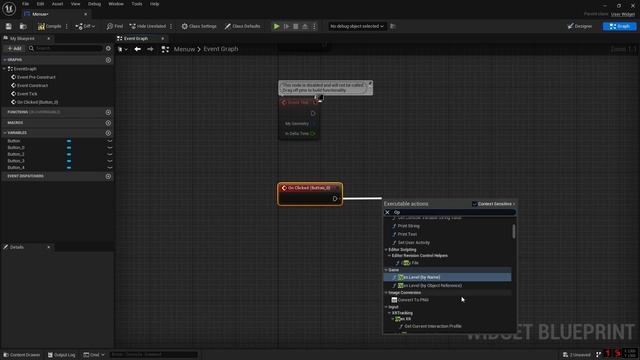The height and width of the screenshot is (360, 640).
Task: Click the Stop simulation button
Action: point(296,26)
